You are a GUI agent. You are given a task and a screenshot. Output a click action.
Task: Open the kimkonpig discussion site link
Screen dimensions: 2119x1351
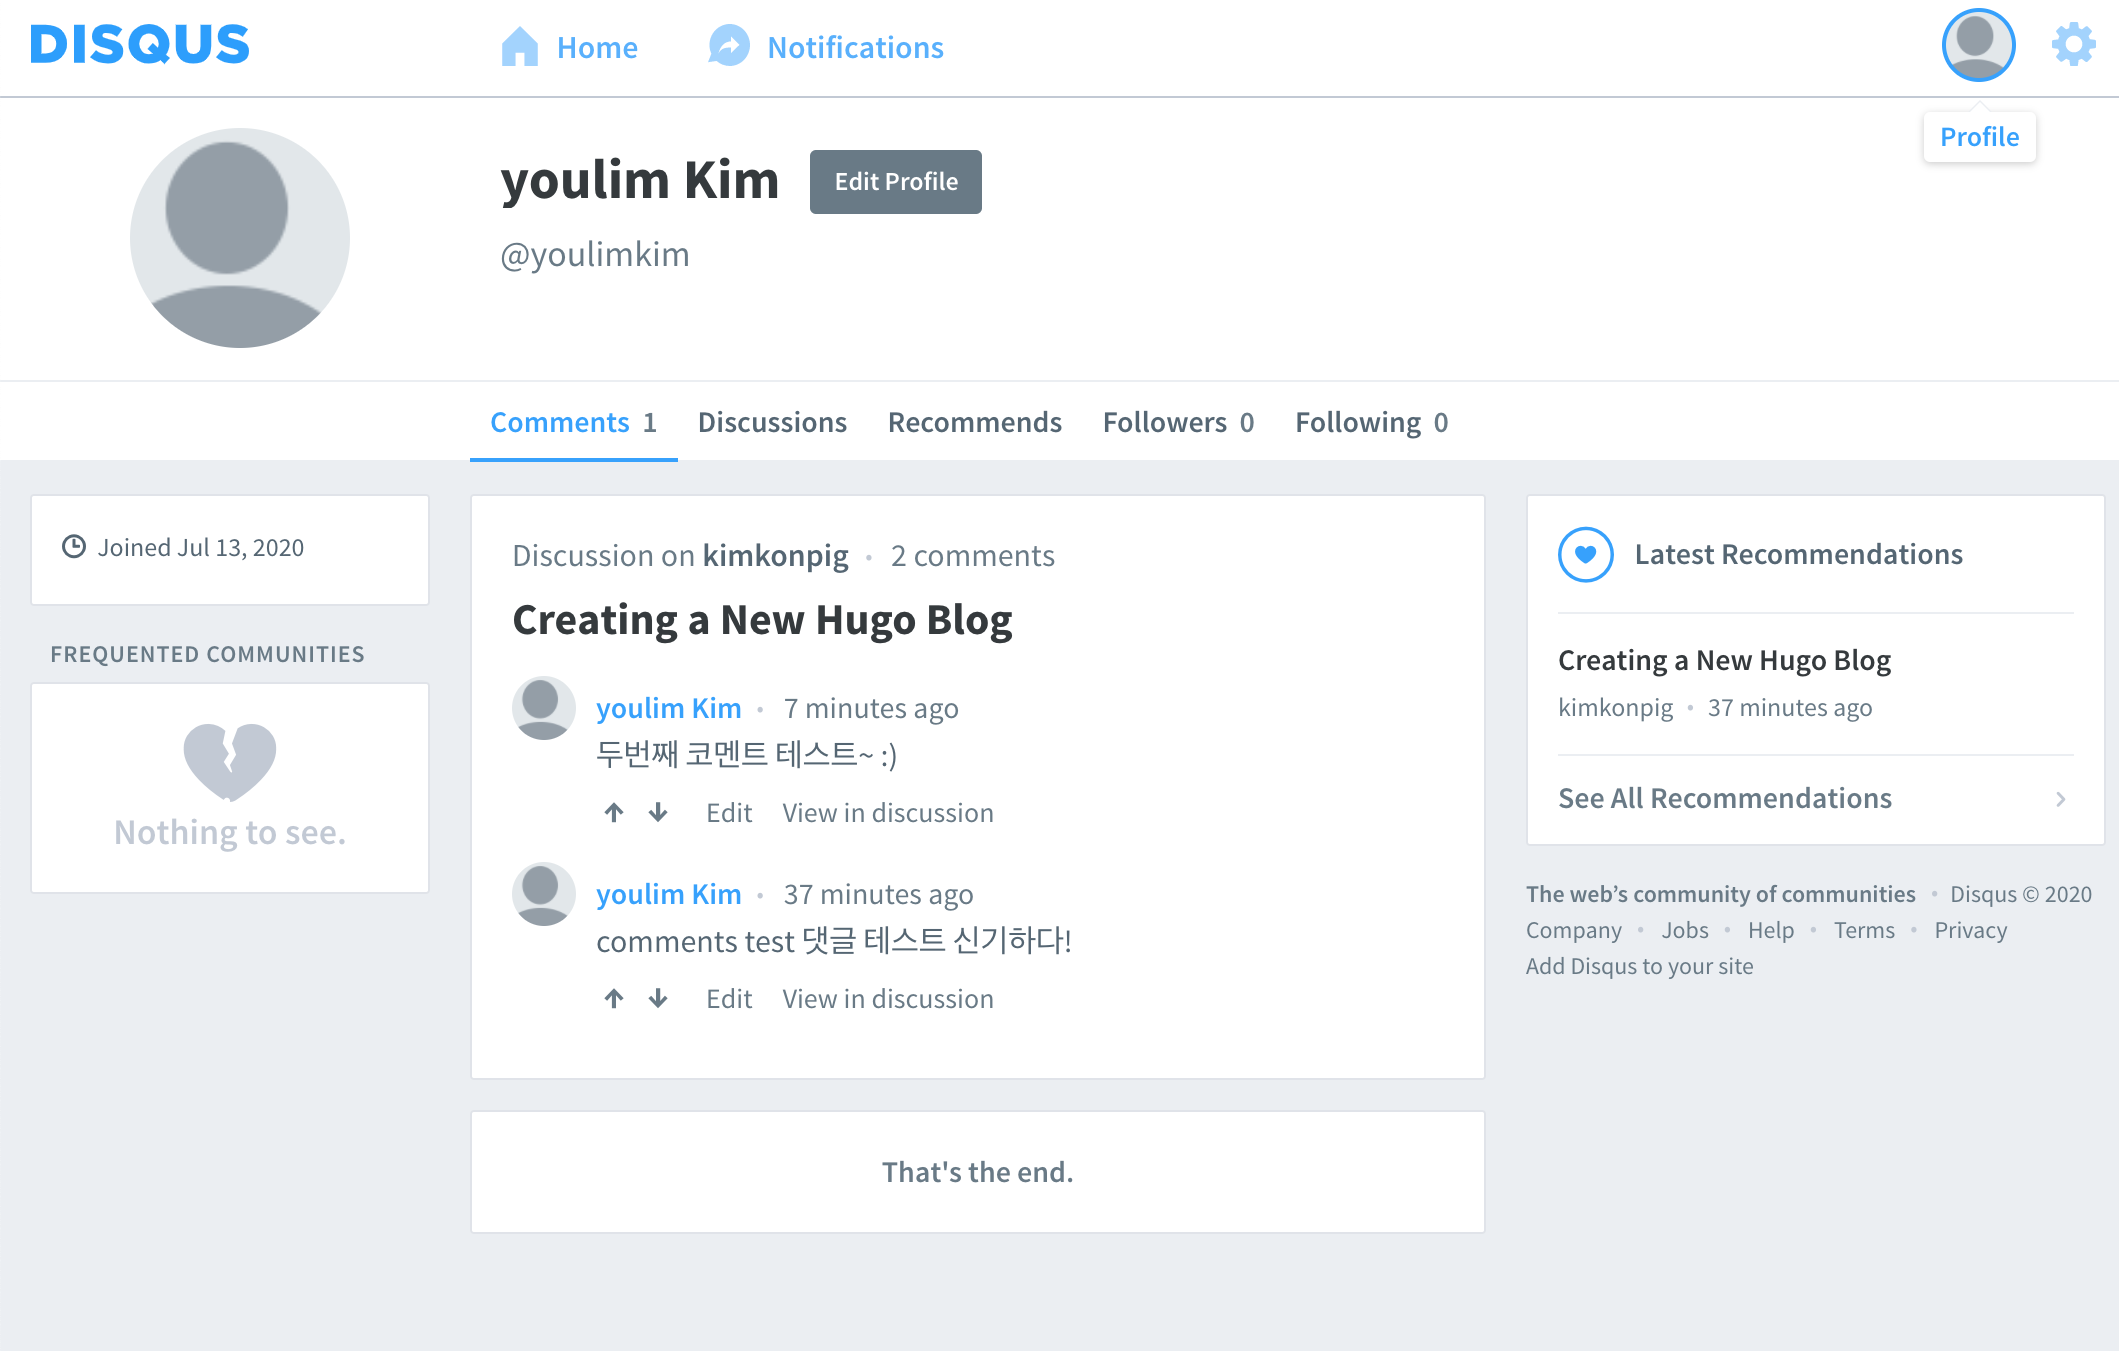[775, 556]
